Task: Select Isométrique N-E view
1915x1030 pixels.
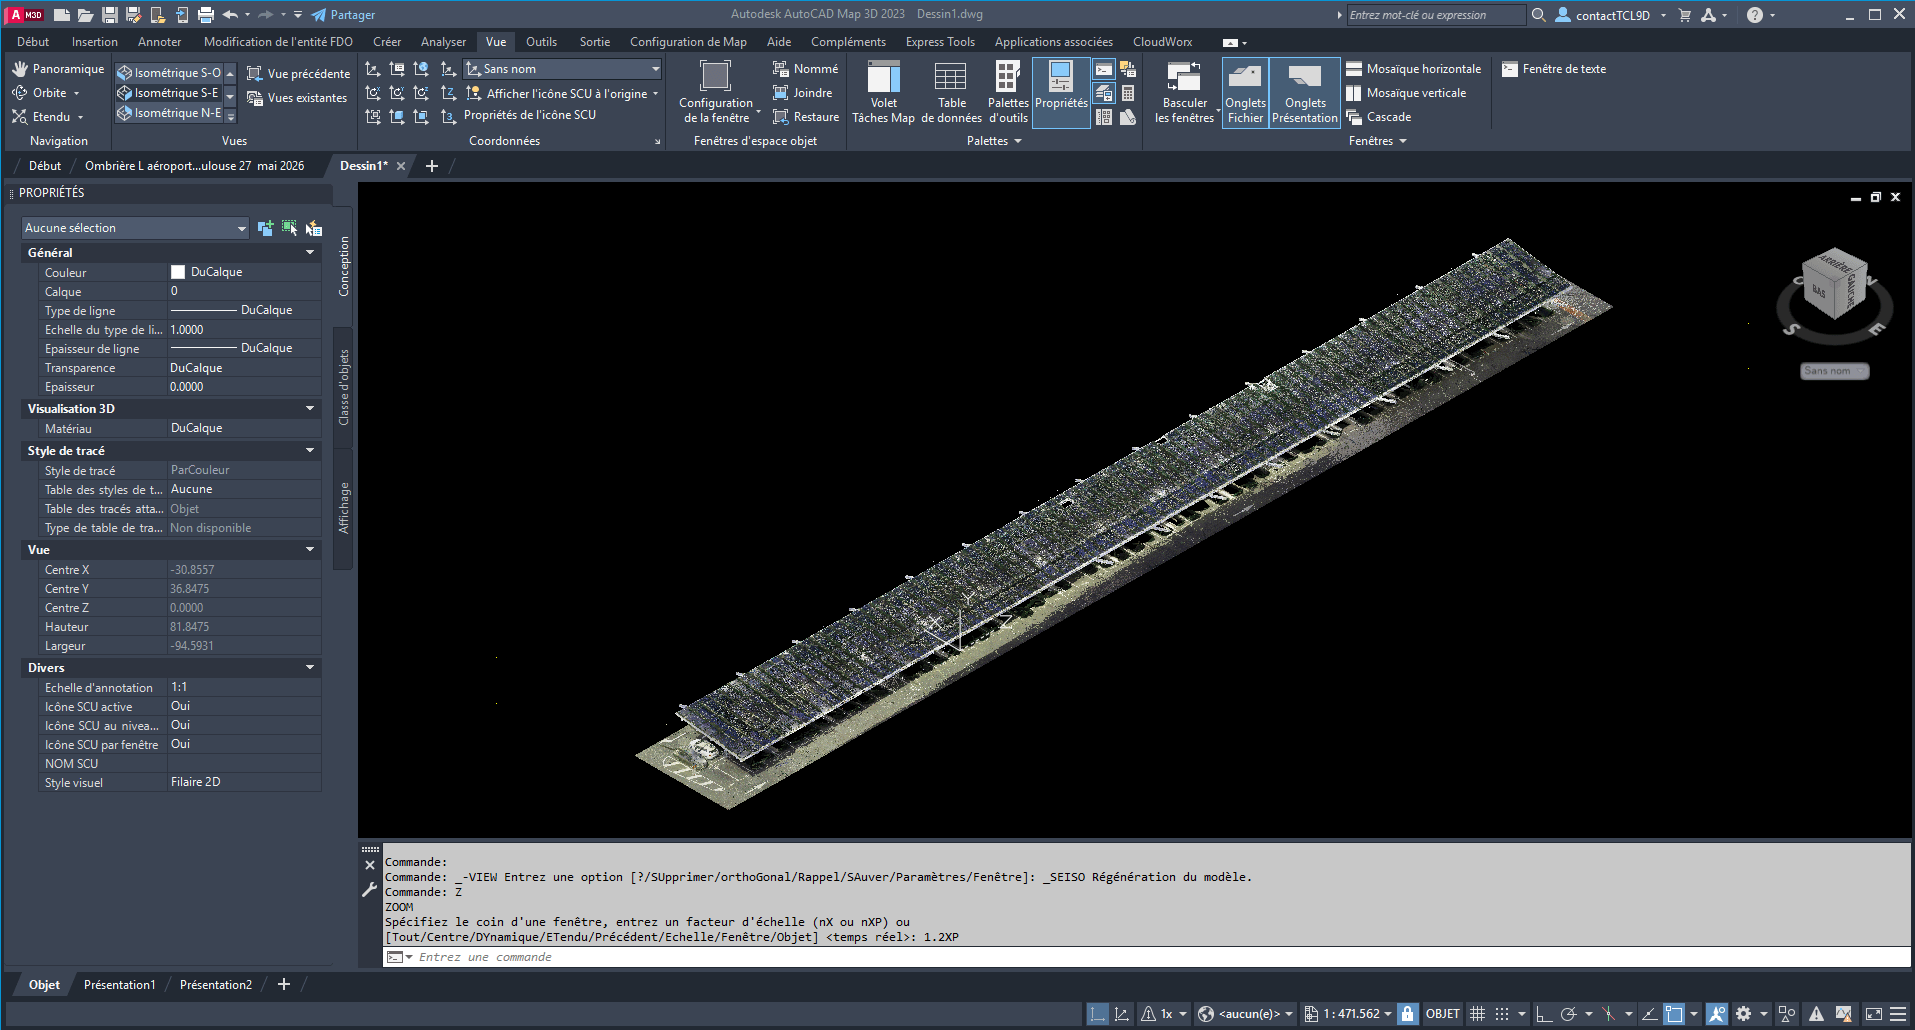Action: 169,113
